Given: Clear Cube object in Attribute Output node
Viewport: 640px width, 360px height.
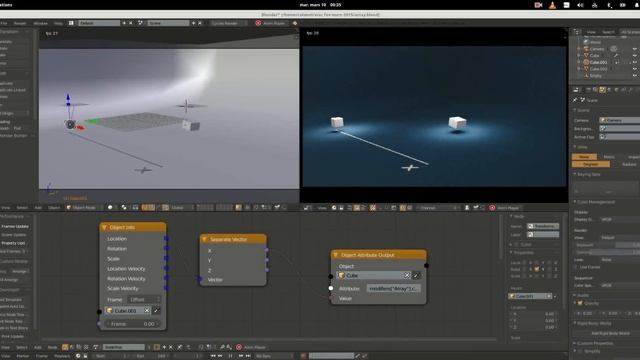Looking at the screenshot, I should 407,276.
